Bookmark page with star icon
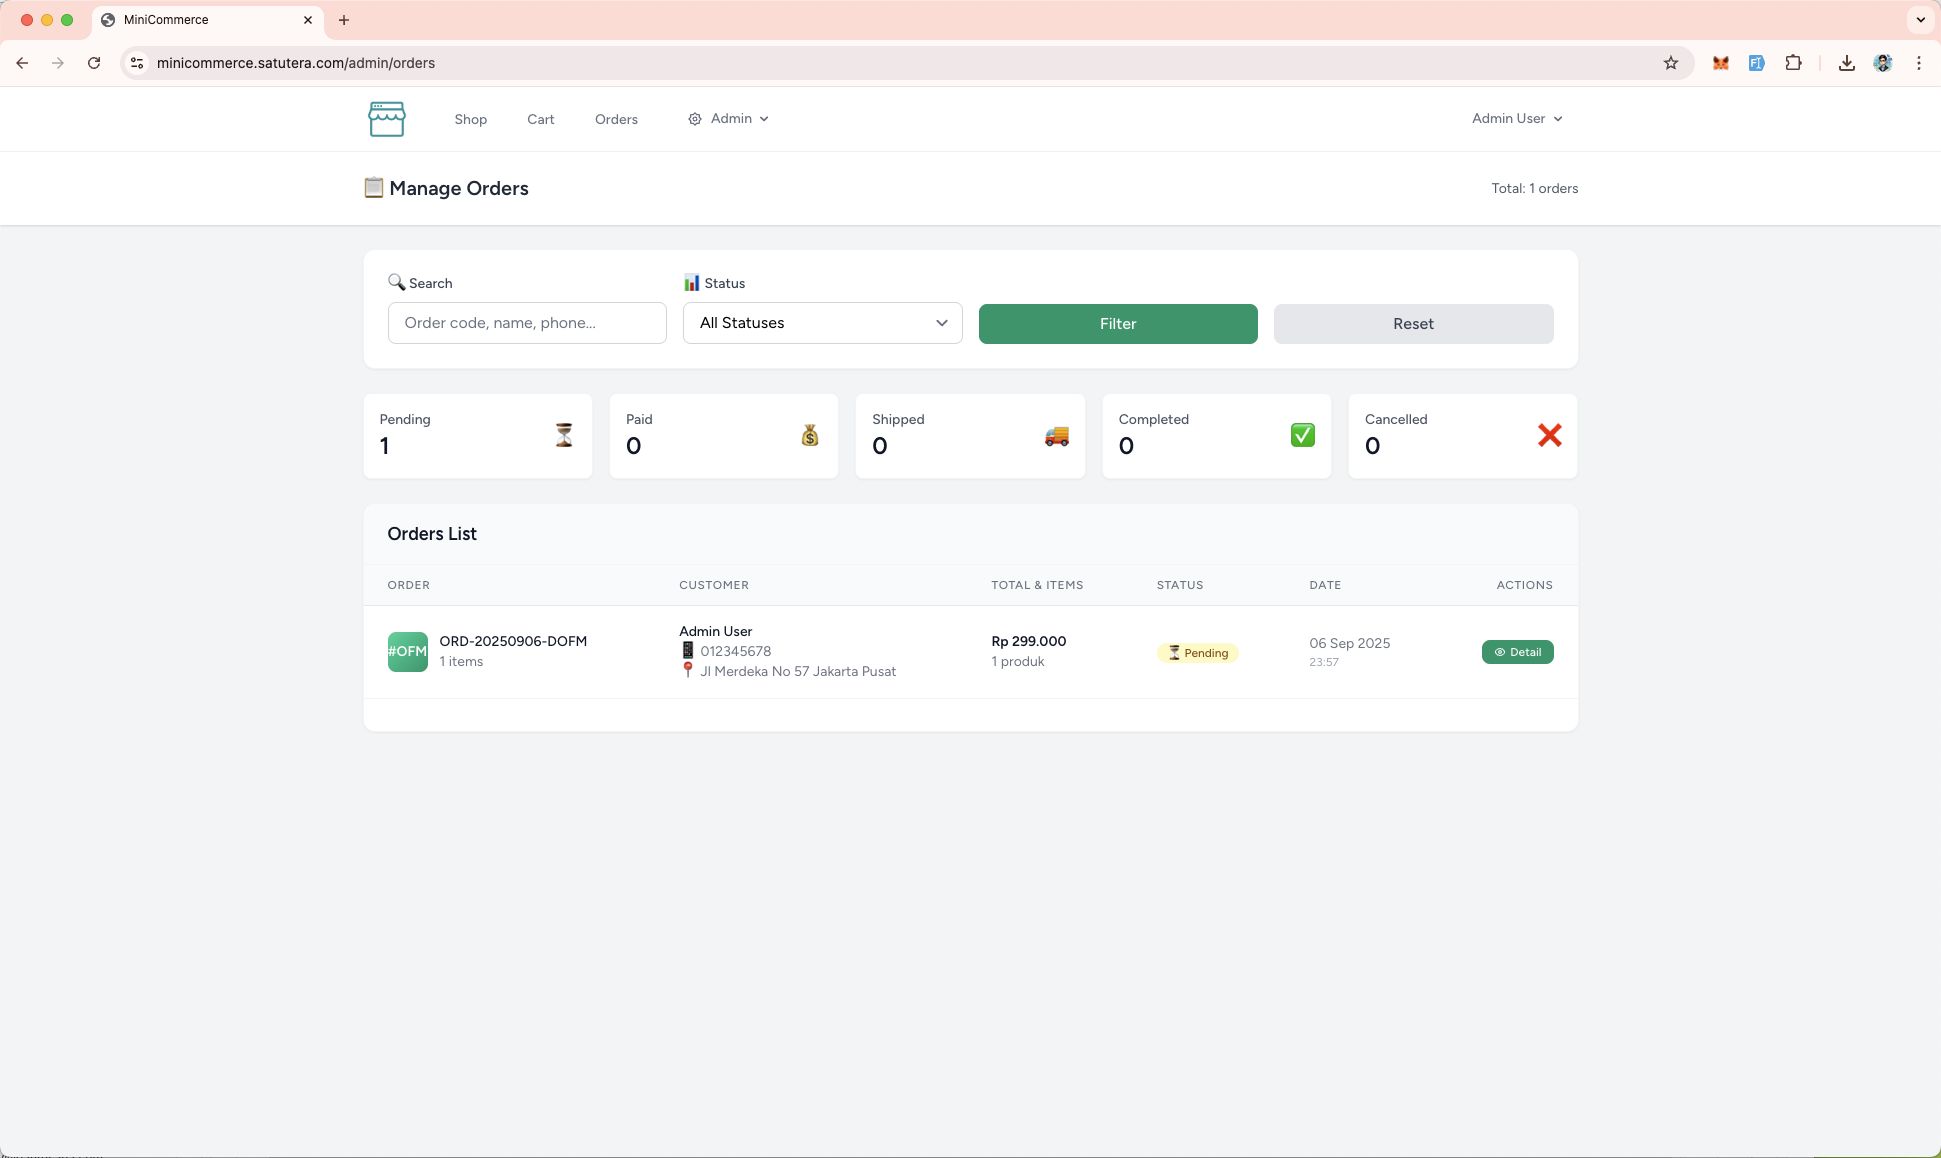Image resolution: width=1941 pixels, height=1158 pixels. pos(1670,63)
